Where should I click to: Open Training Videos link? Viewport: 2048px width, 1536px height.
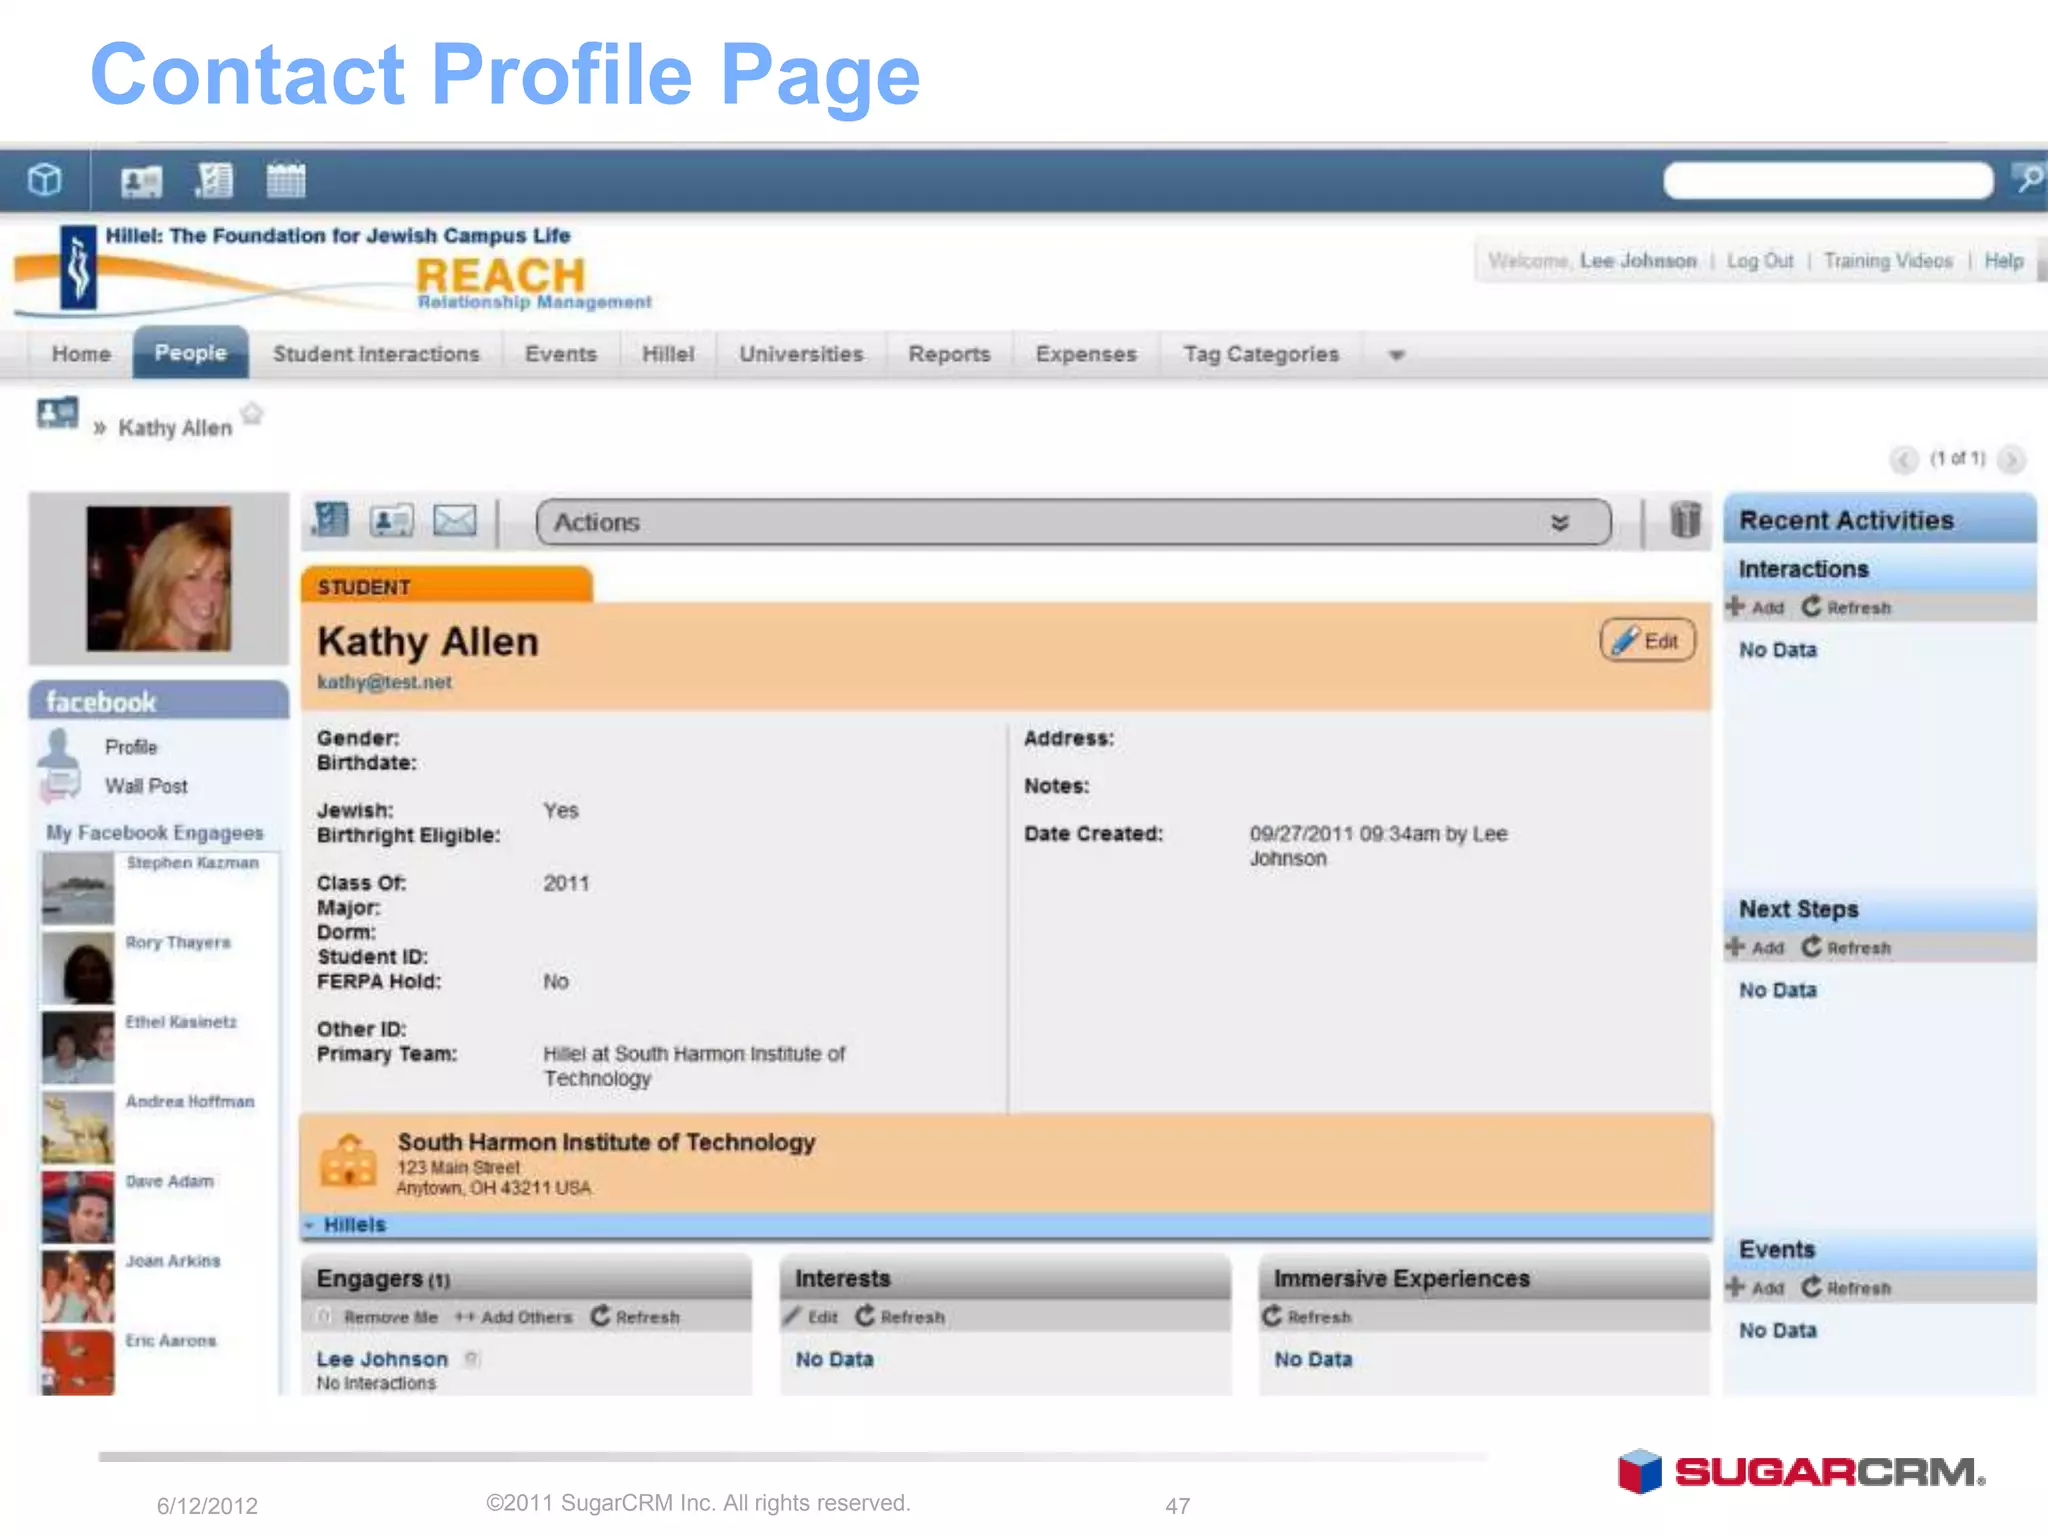[x=1888, y=261]
